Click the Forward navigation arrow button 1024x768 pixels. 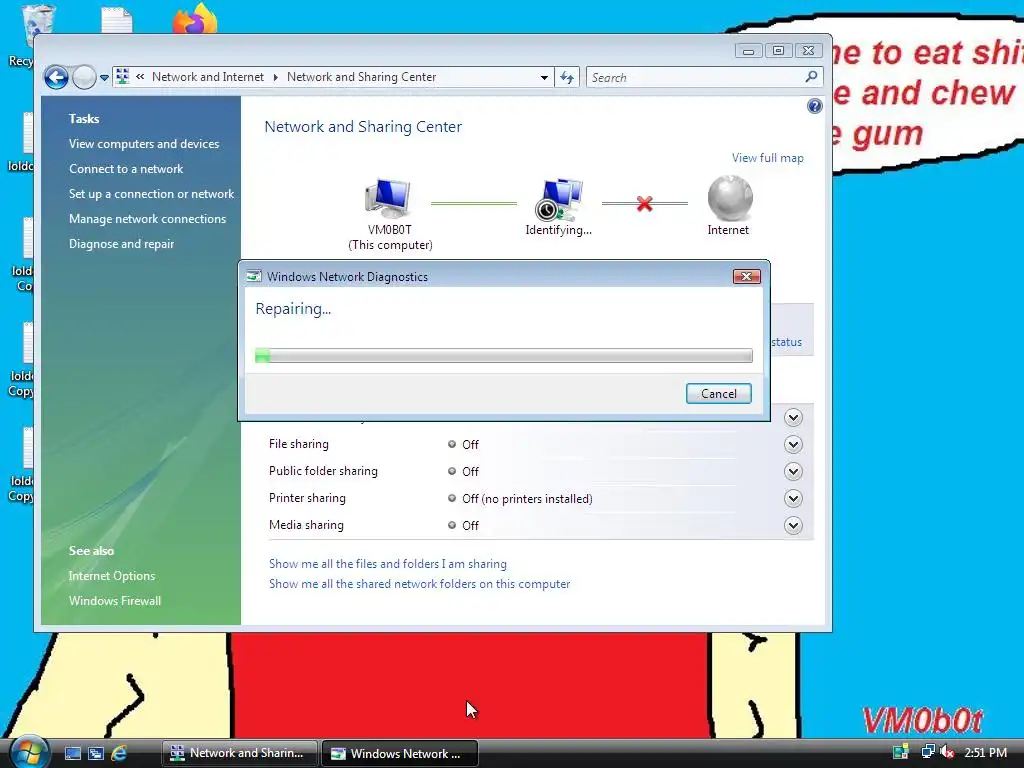pyautogui.click(x=84, y=77)
